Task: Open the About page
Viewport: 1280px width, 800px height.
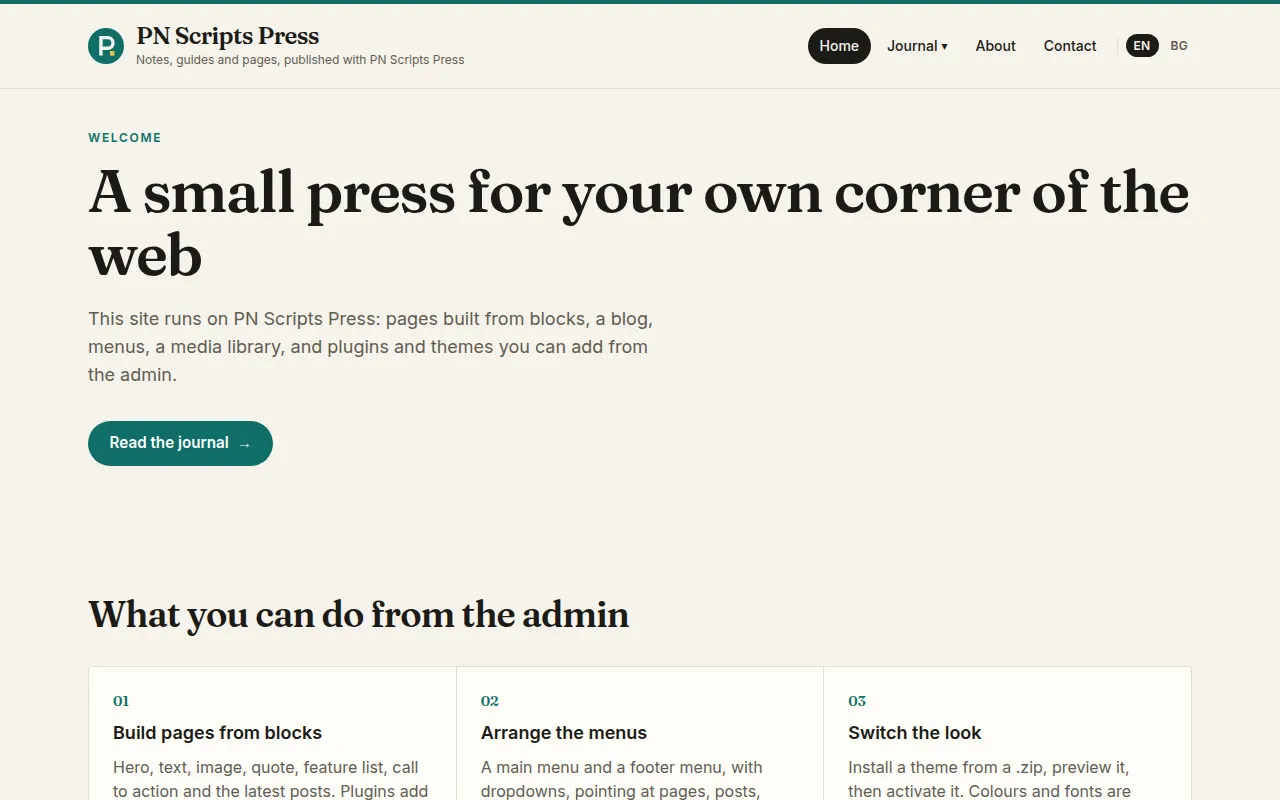Action: [995, 46]
